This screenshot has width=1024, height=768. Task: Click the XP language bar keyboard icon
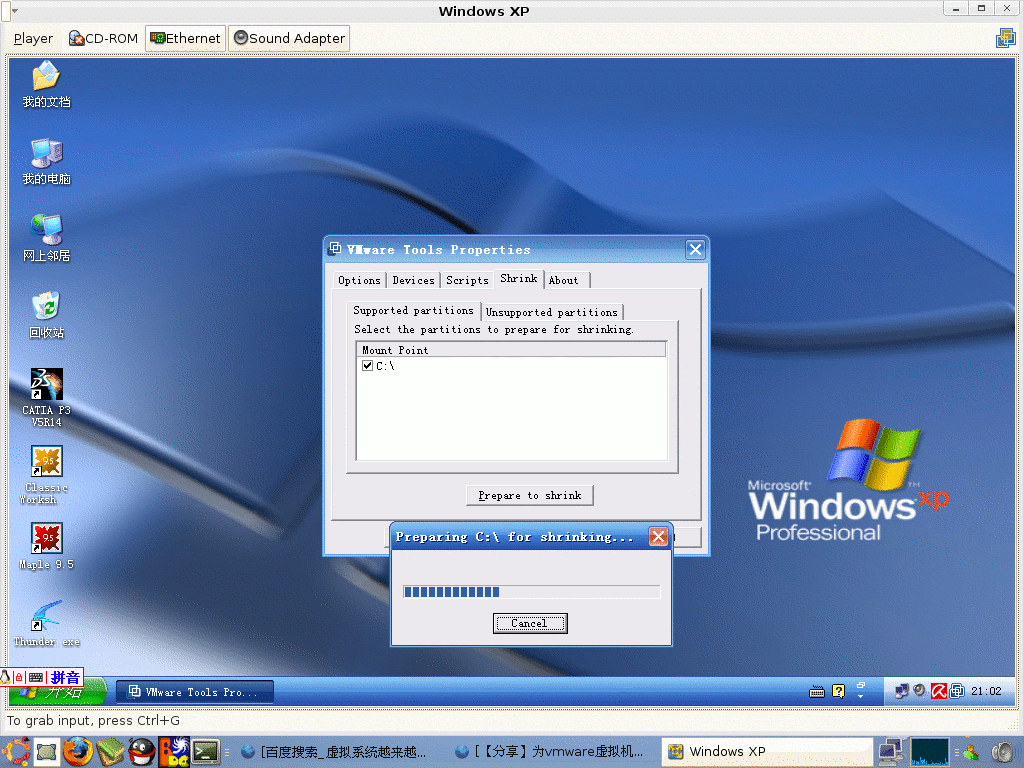tap(816, 692)
